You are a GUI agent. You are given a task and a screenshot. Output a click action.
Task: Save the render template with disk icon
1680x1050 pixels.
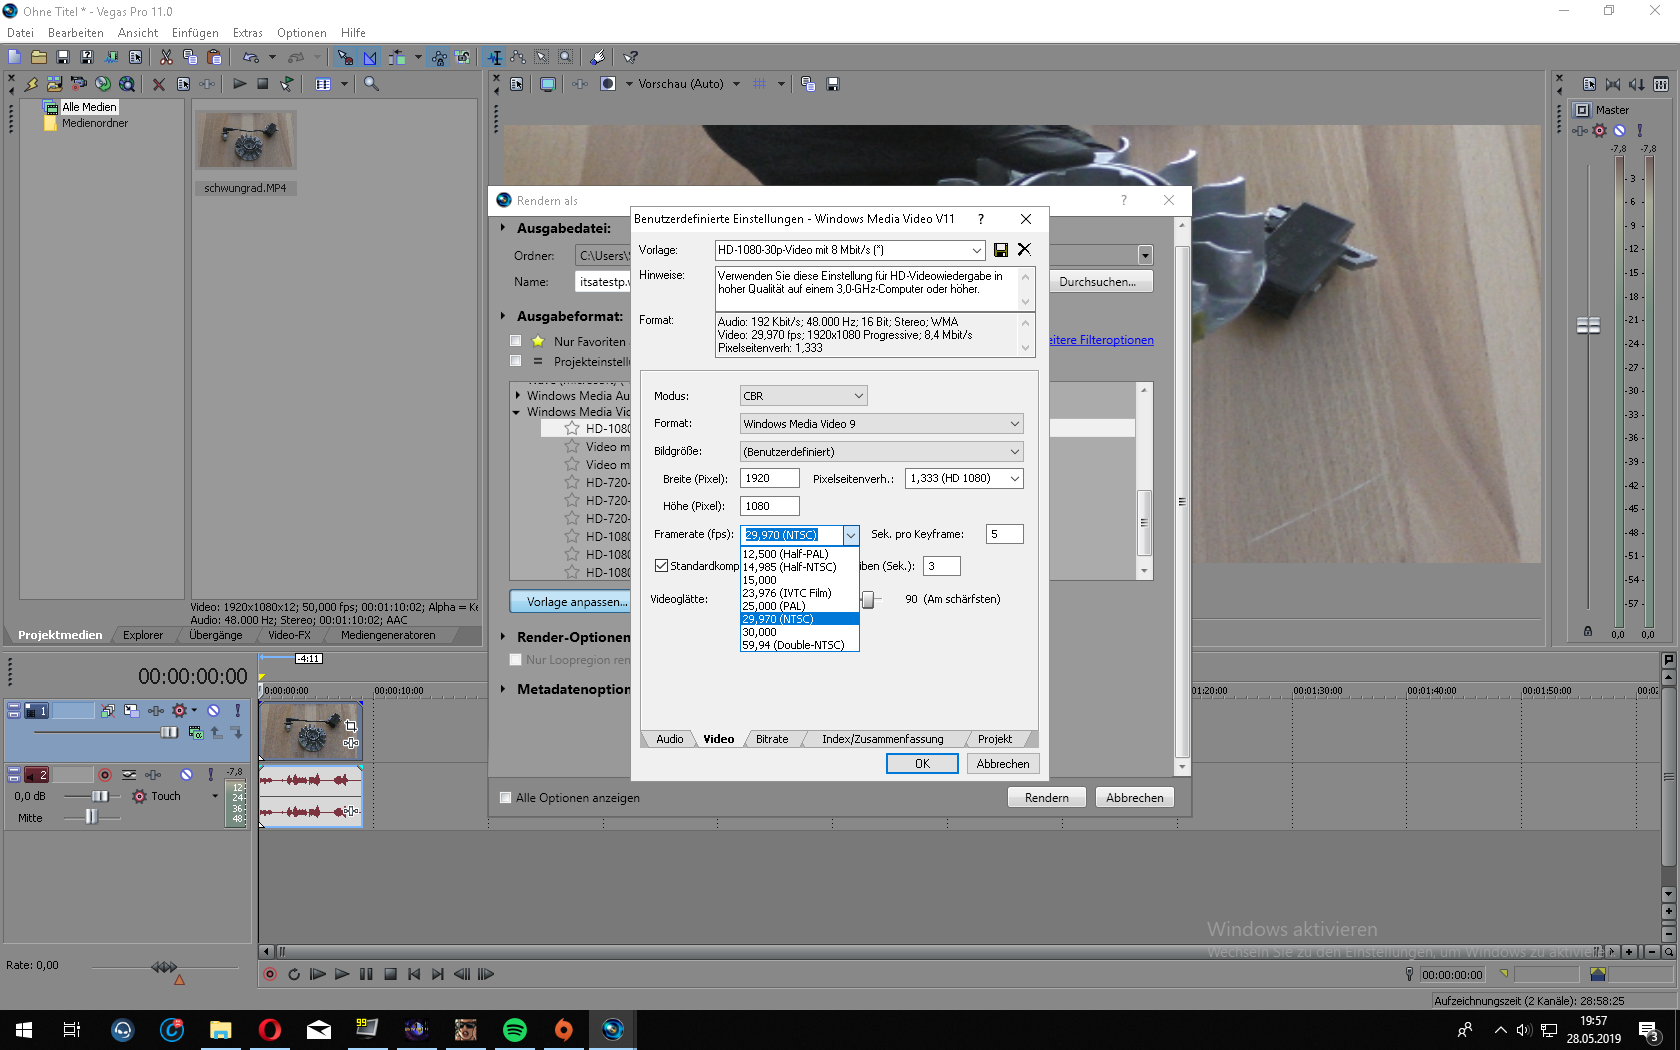[1001, 250]
